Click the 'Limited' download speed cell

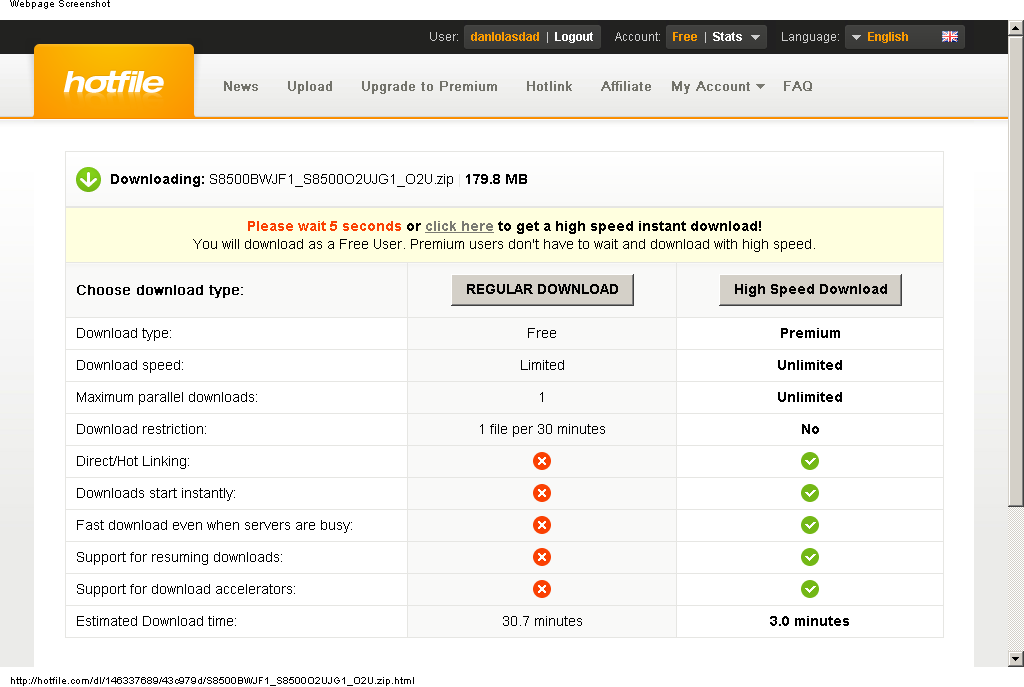point(542,365)
